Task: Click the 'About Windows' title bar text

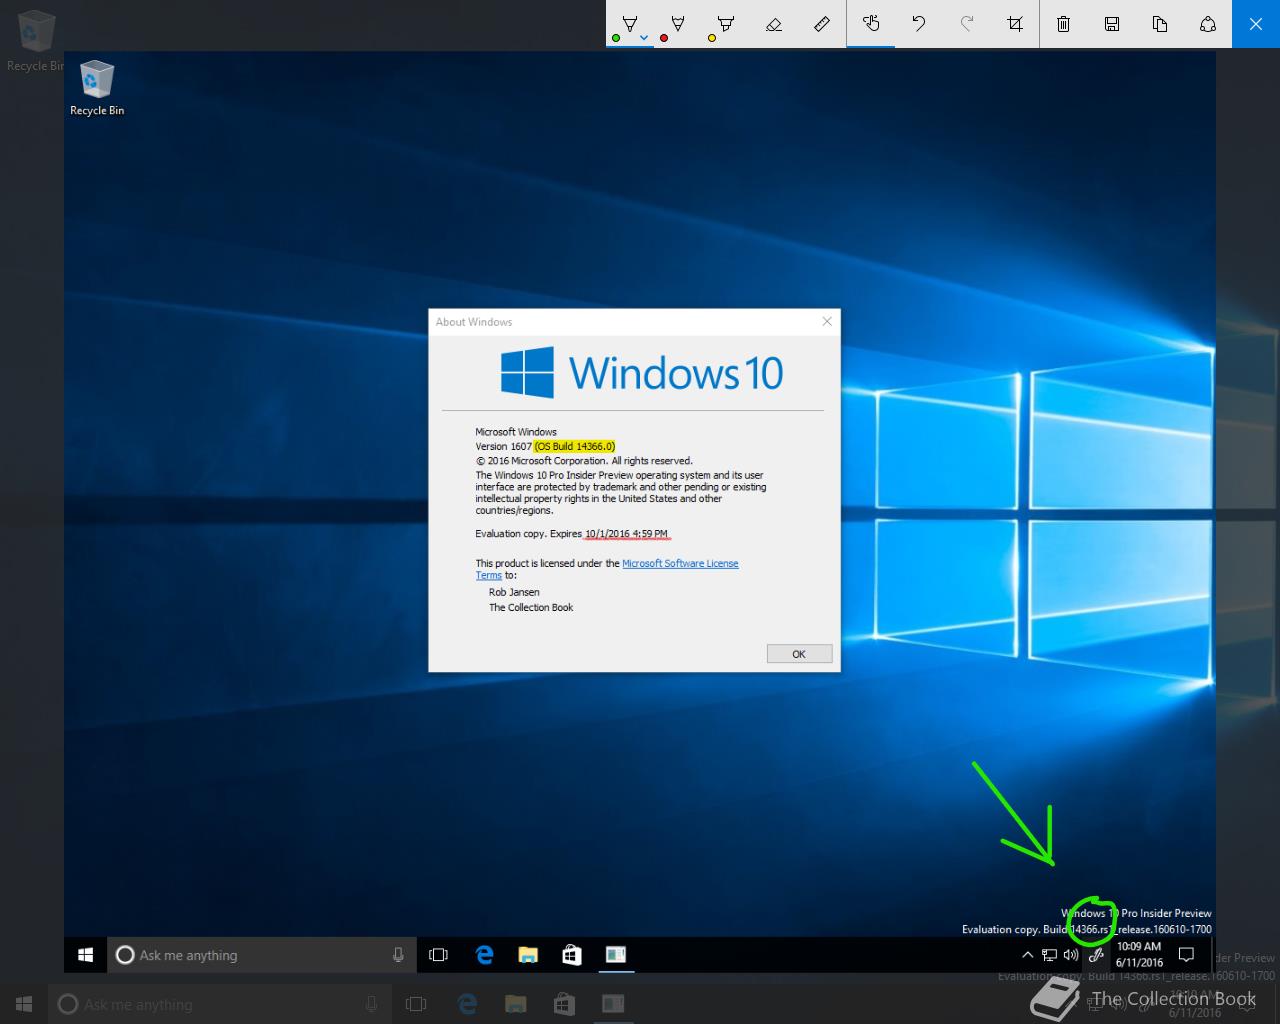Action: click(474, 322)
